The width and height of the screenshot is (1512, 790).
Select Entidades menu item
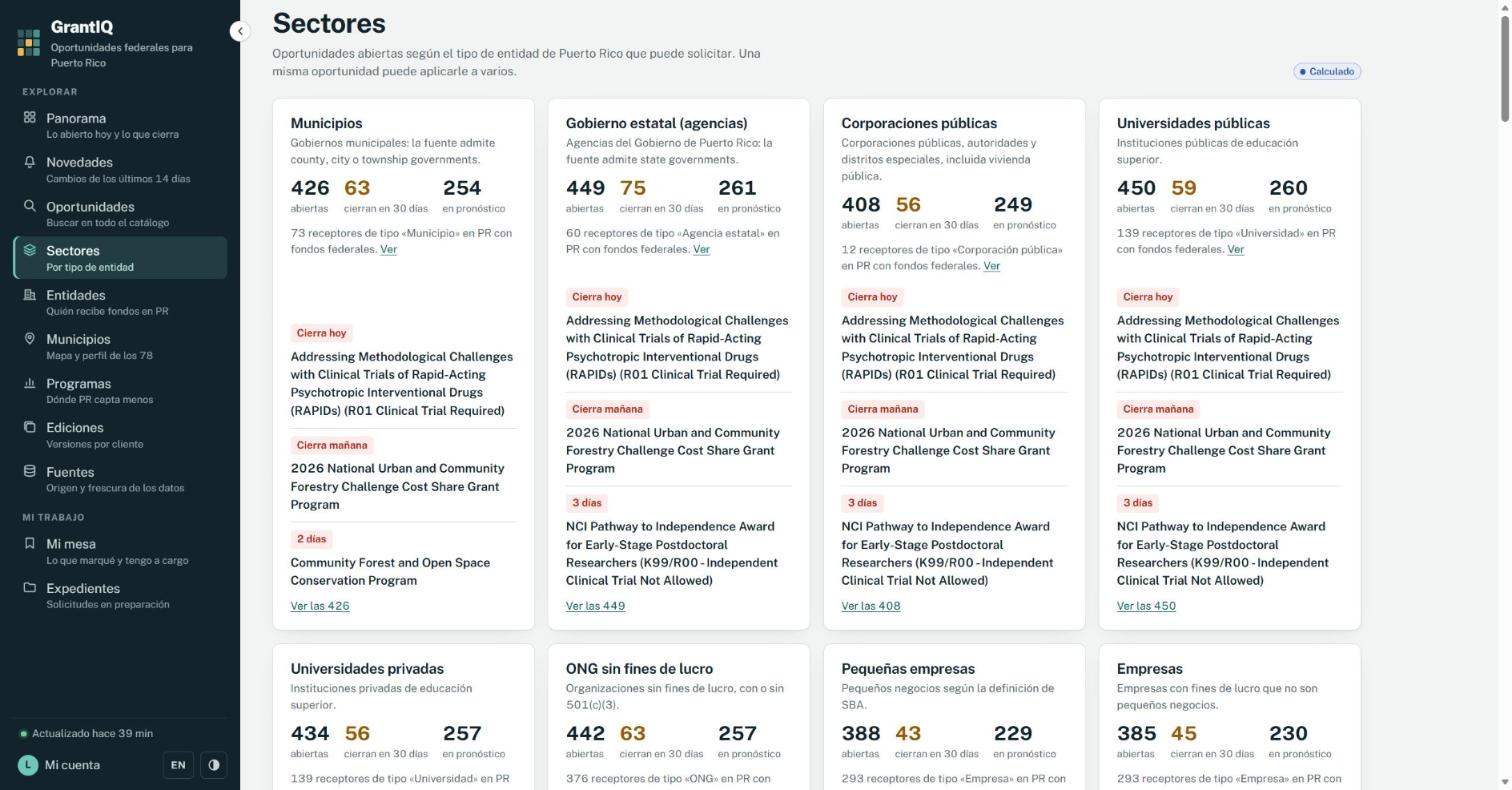(120, 302)
